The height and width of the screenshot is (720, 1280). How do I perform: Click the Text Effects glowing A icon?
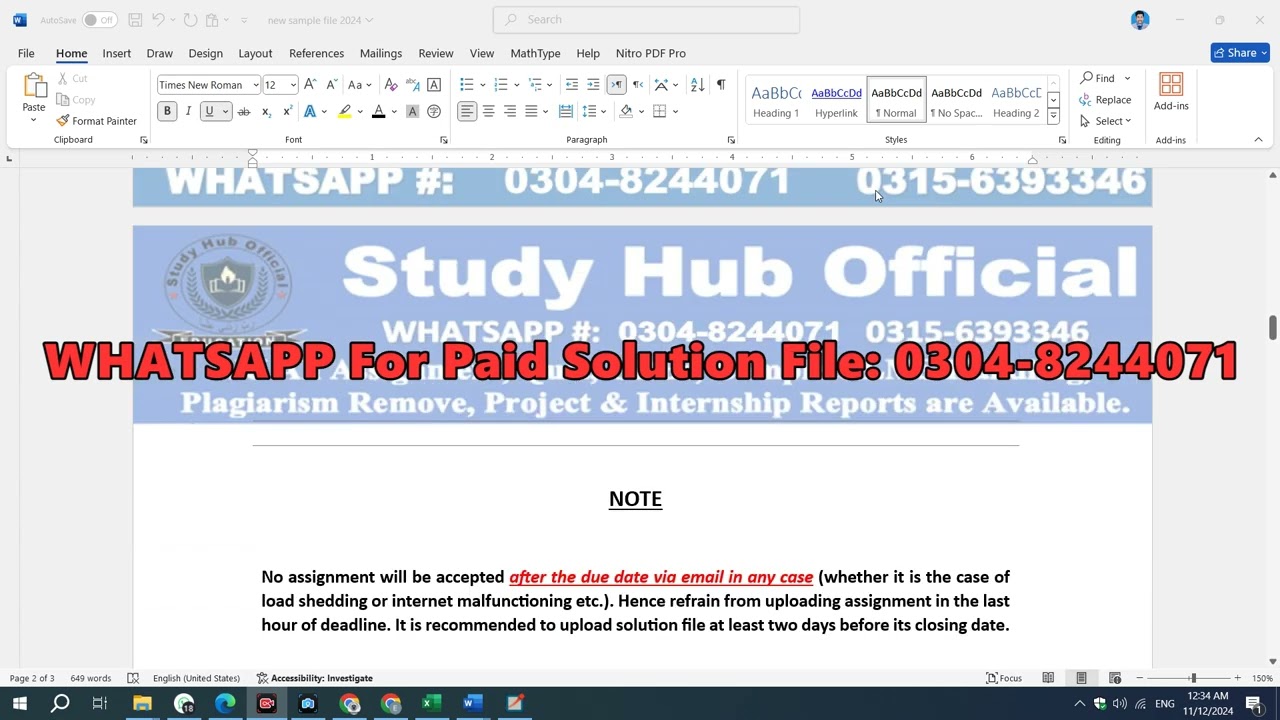pos(310,111)
